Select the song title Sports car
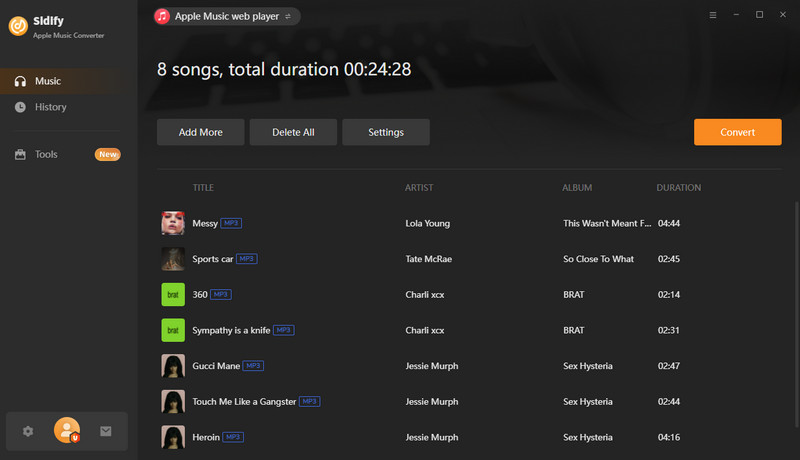The height and width of the screenshot is (460, 800). click(x=213, y=259)
